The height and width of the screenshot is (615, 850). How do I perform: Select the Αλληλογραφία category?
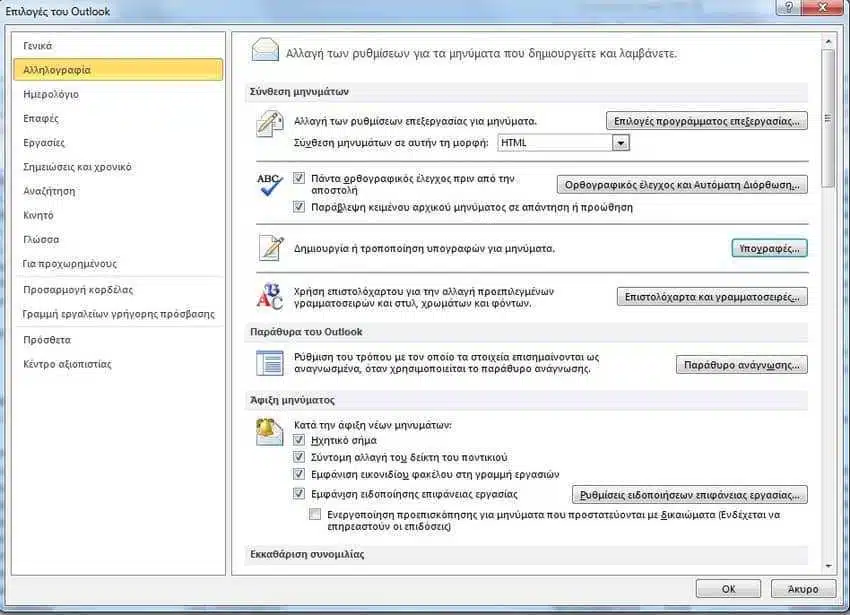coord(118,69)
